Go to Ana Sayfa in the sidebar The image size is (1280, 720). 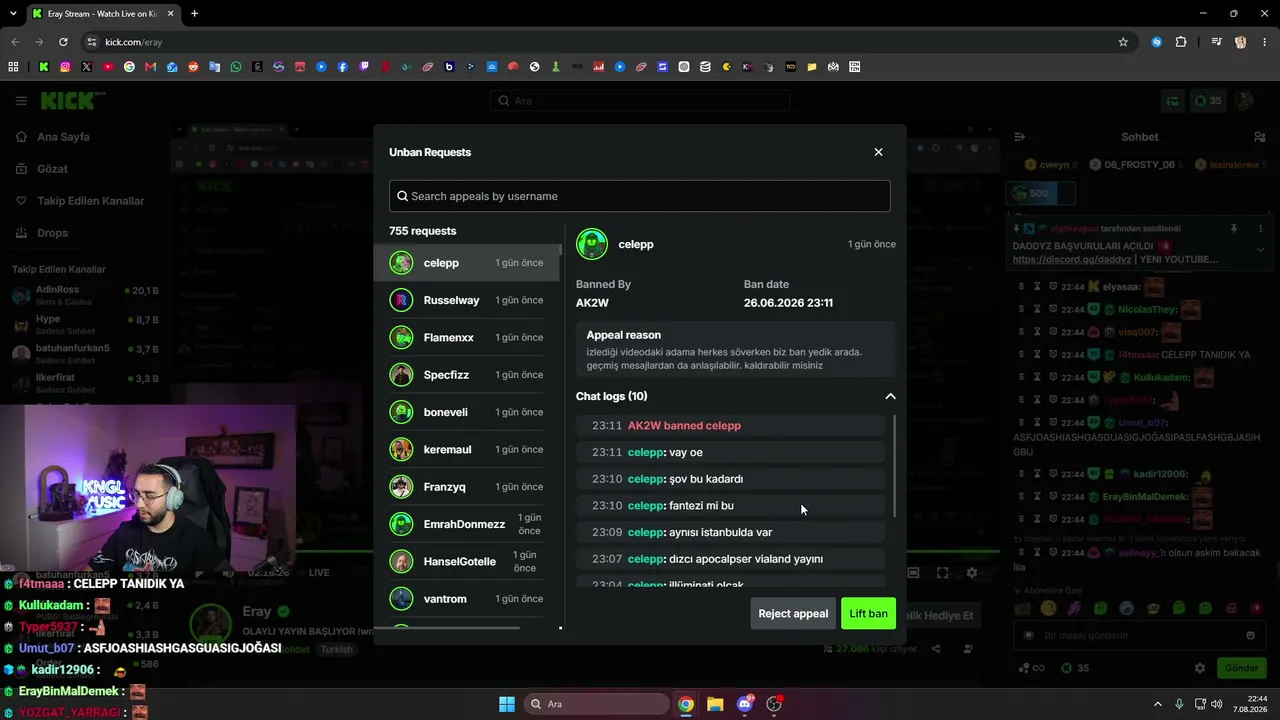tap(63, 137)
